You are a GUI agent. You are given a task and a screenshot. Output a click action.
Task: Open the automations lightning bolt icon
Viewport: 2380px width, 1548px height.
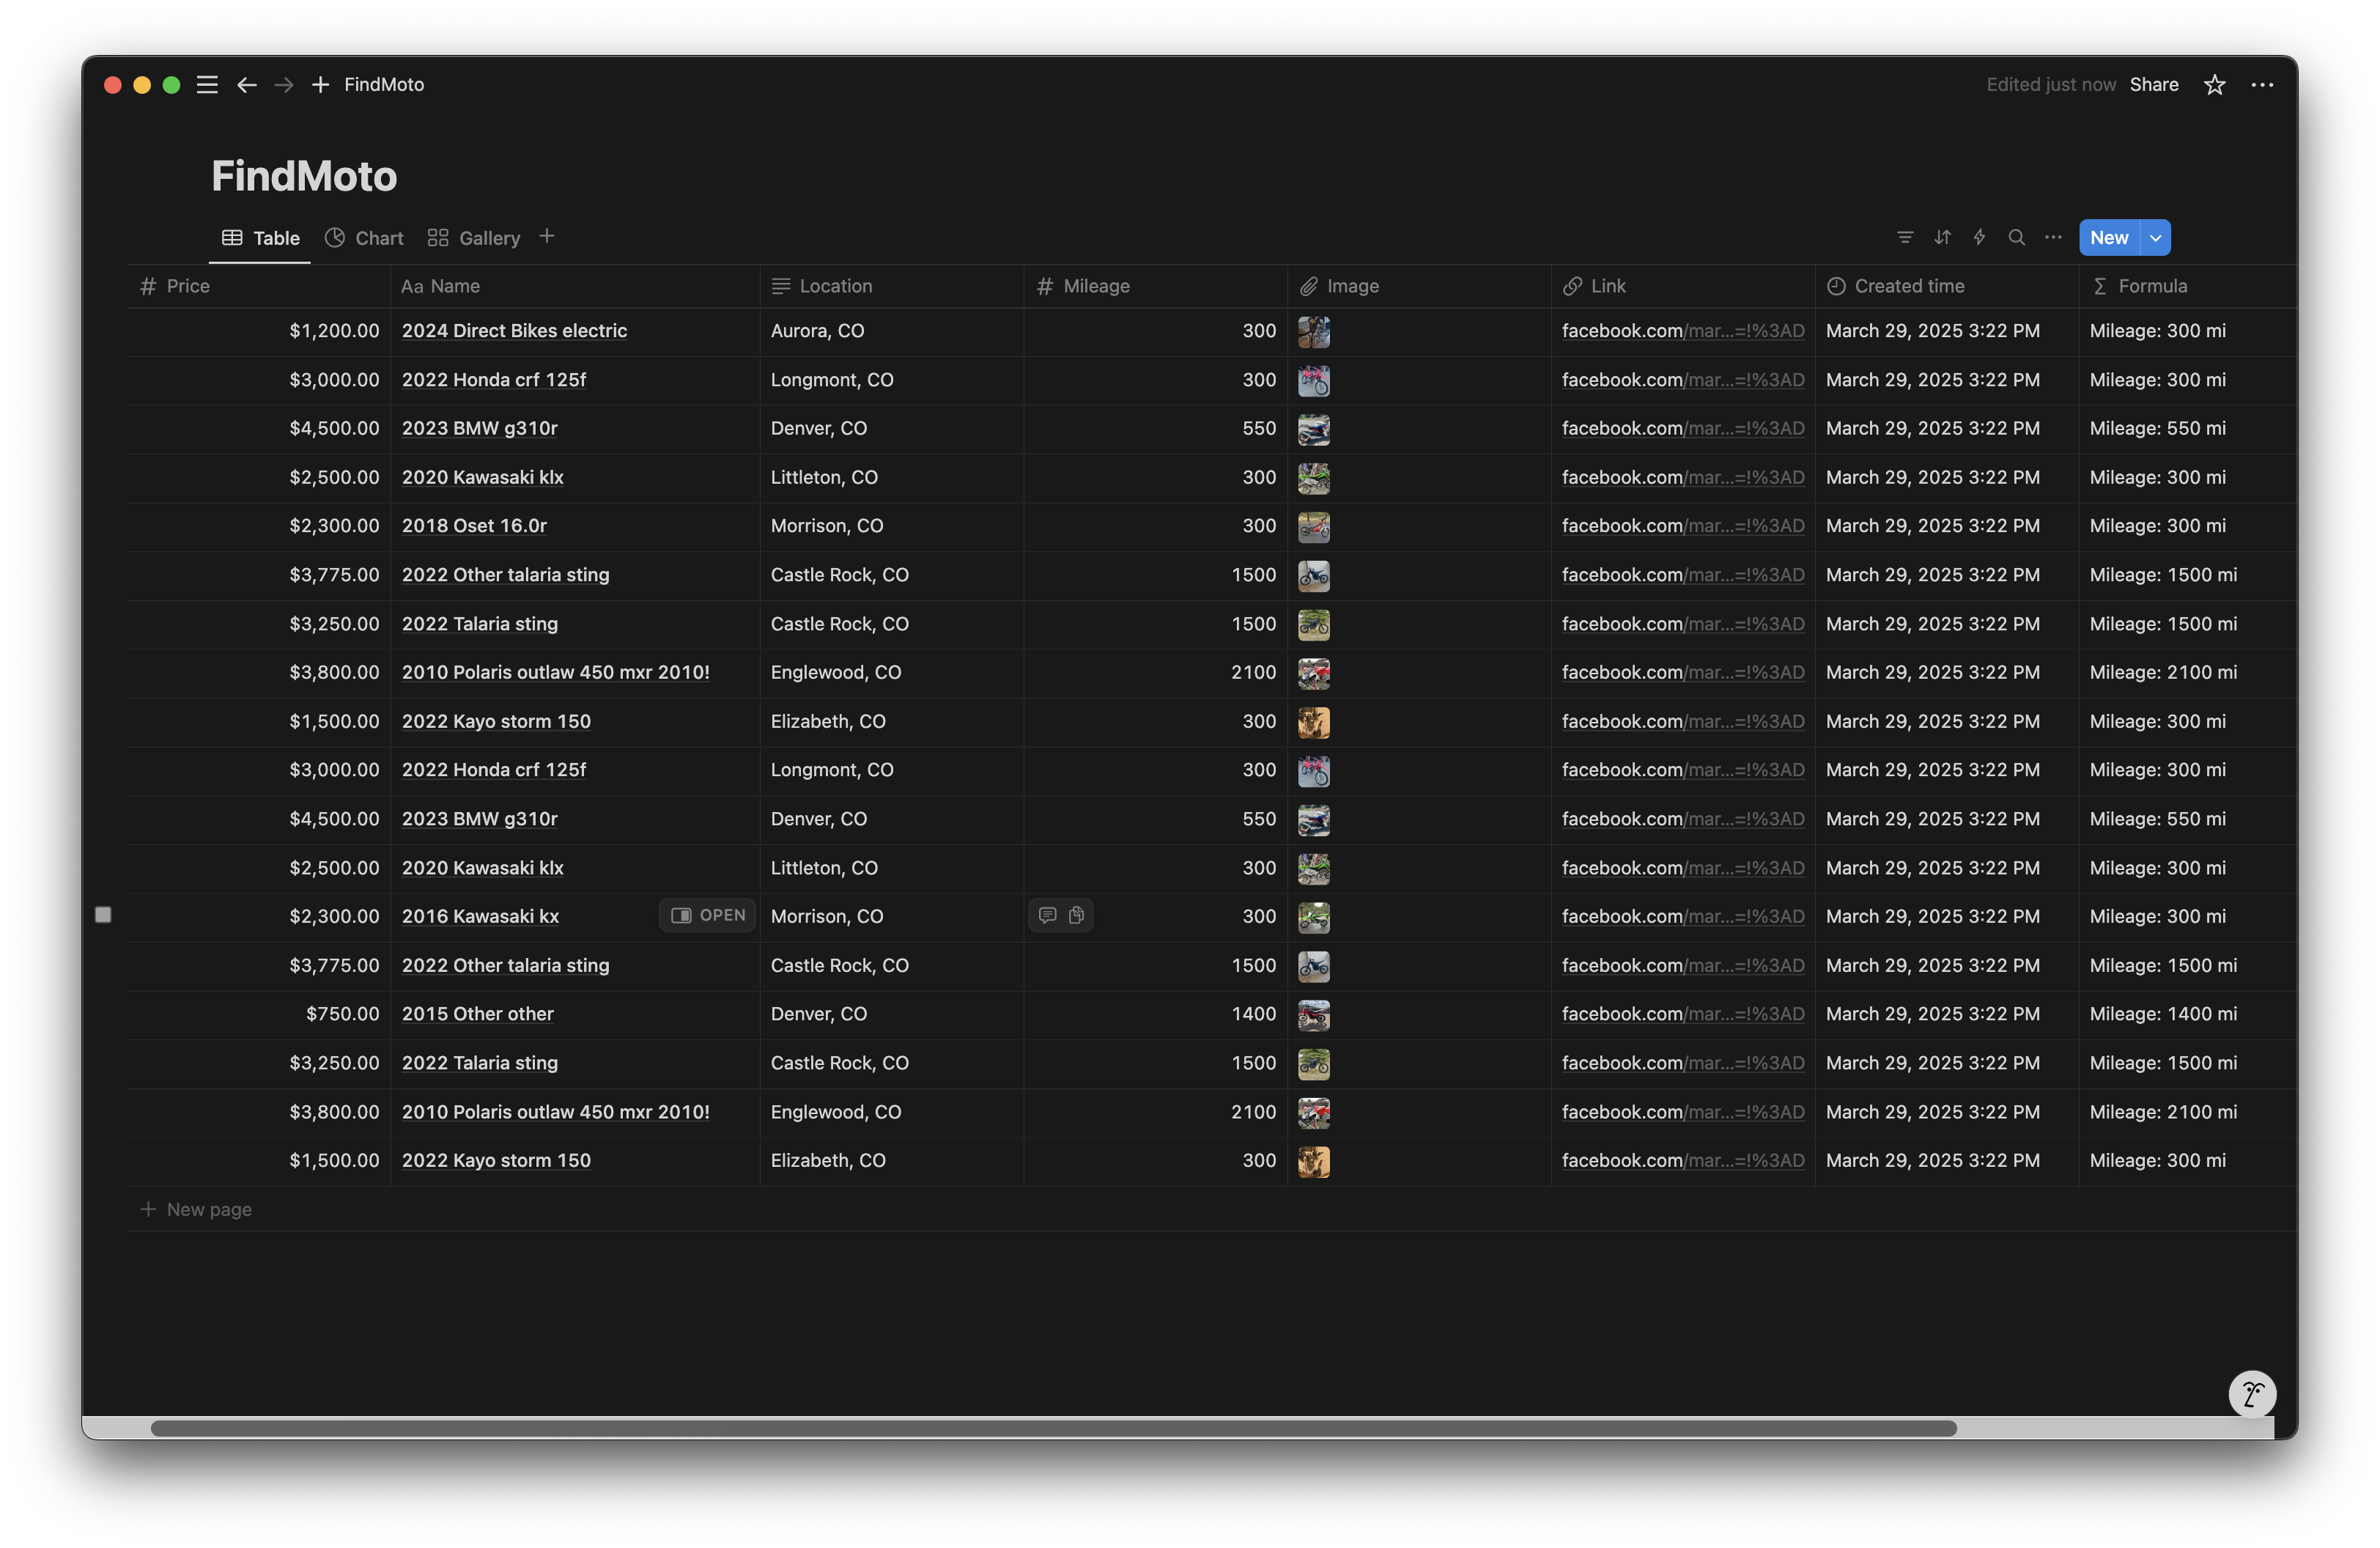[x=1979, y=237]
